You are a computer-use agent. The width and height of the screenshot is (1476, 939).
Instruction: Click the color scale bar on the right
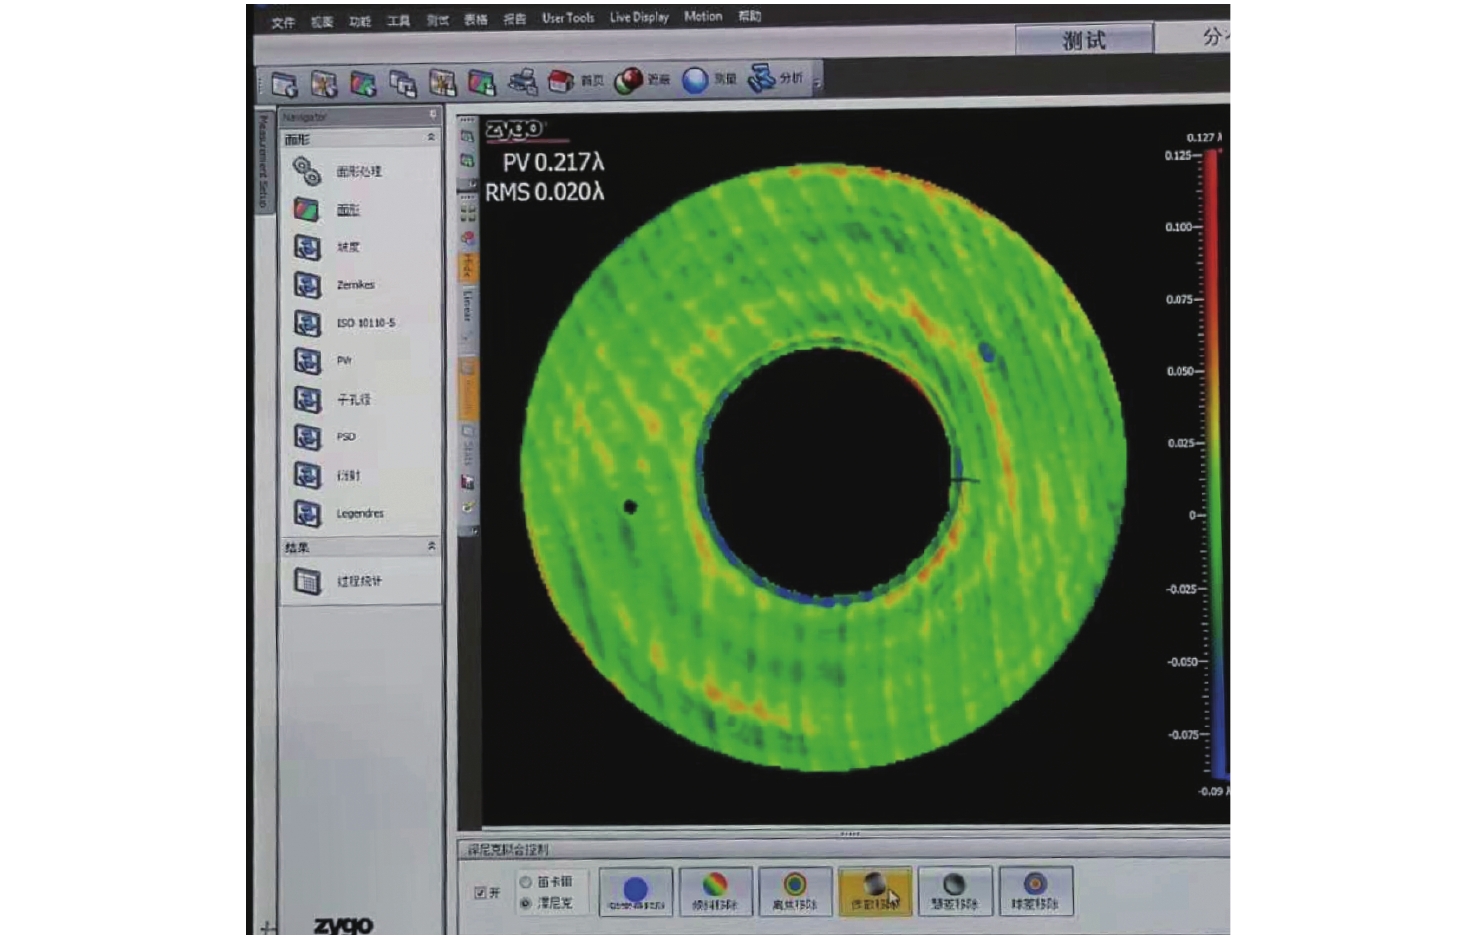(x=1212, y=460)
